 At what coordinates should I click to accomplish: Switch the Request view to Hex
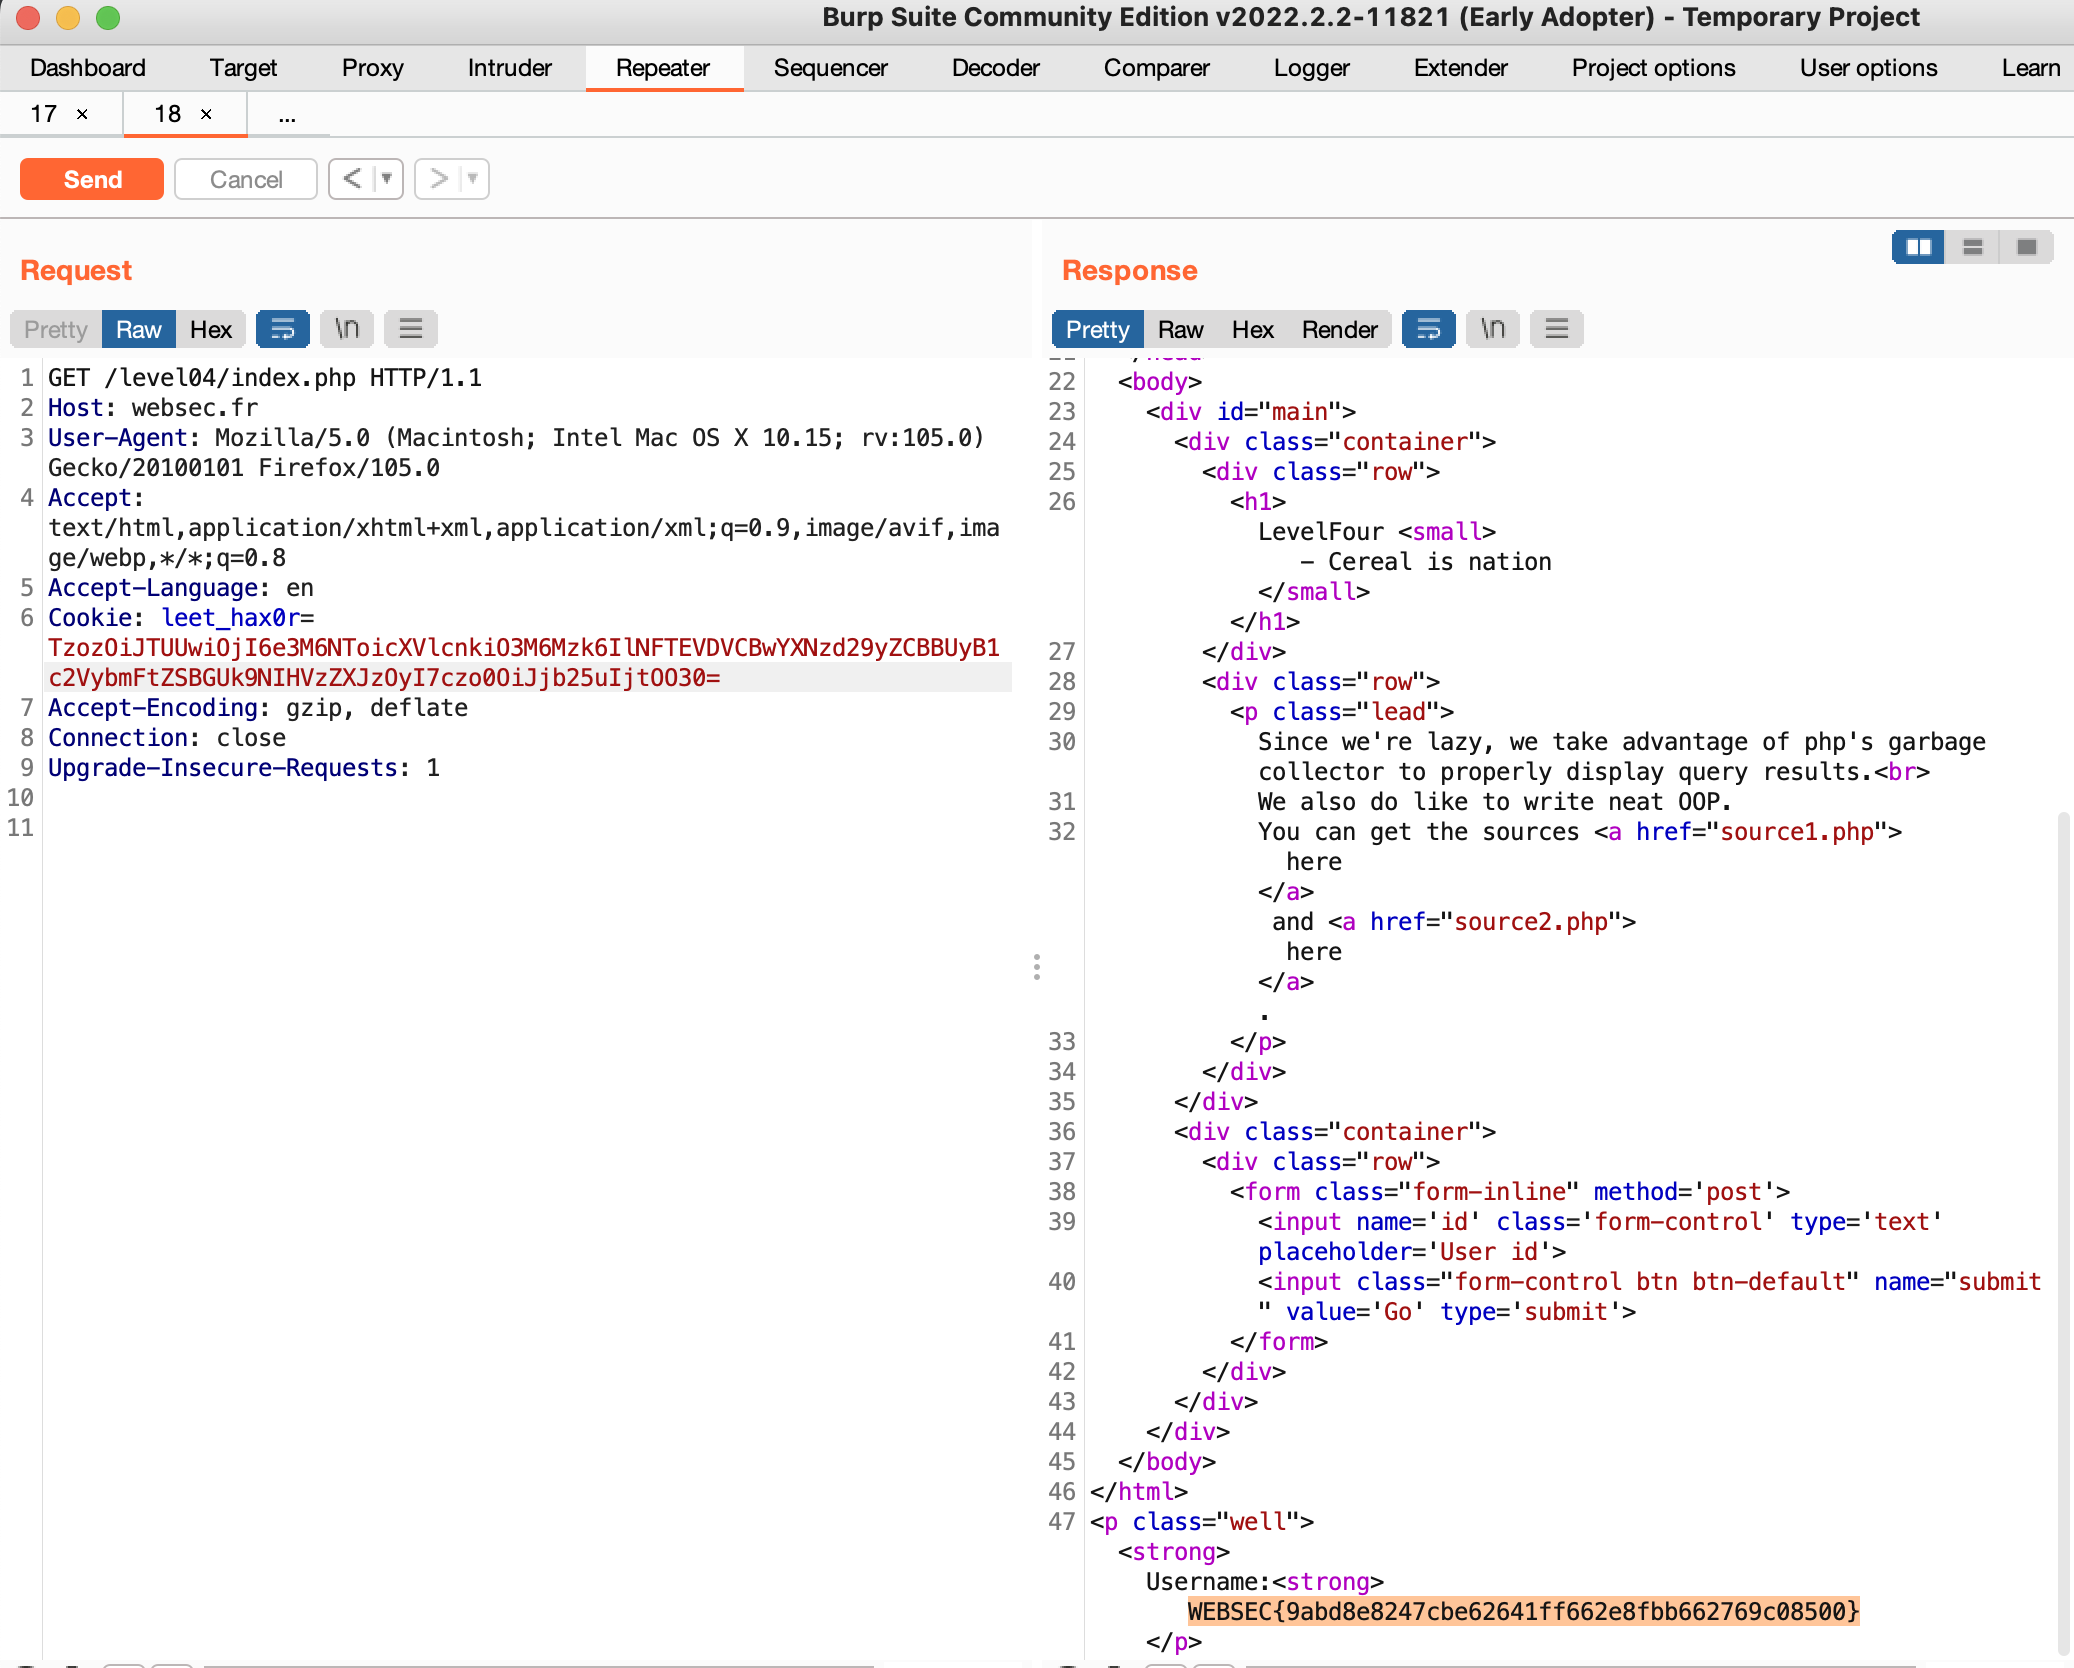(x=211, y=328)
